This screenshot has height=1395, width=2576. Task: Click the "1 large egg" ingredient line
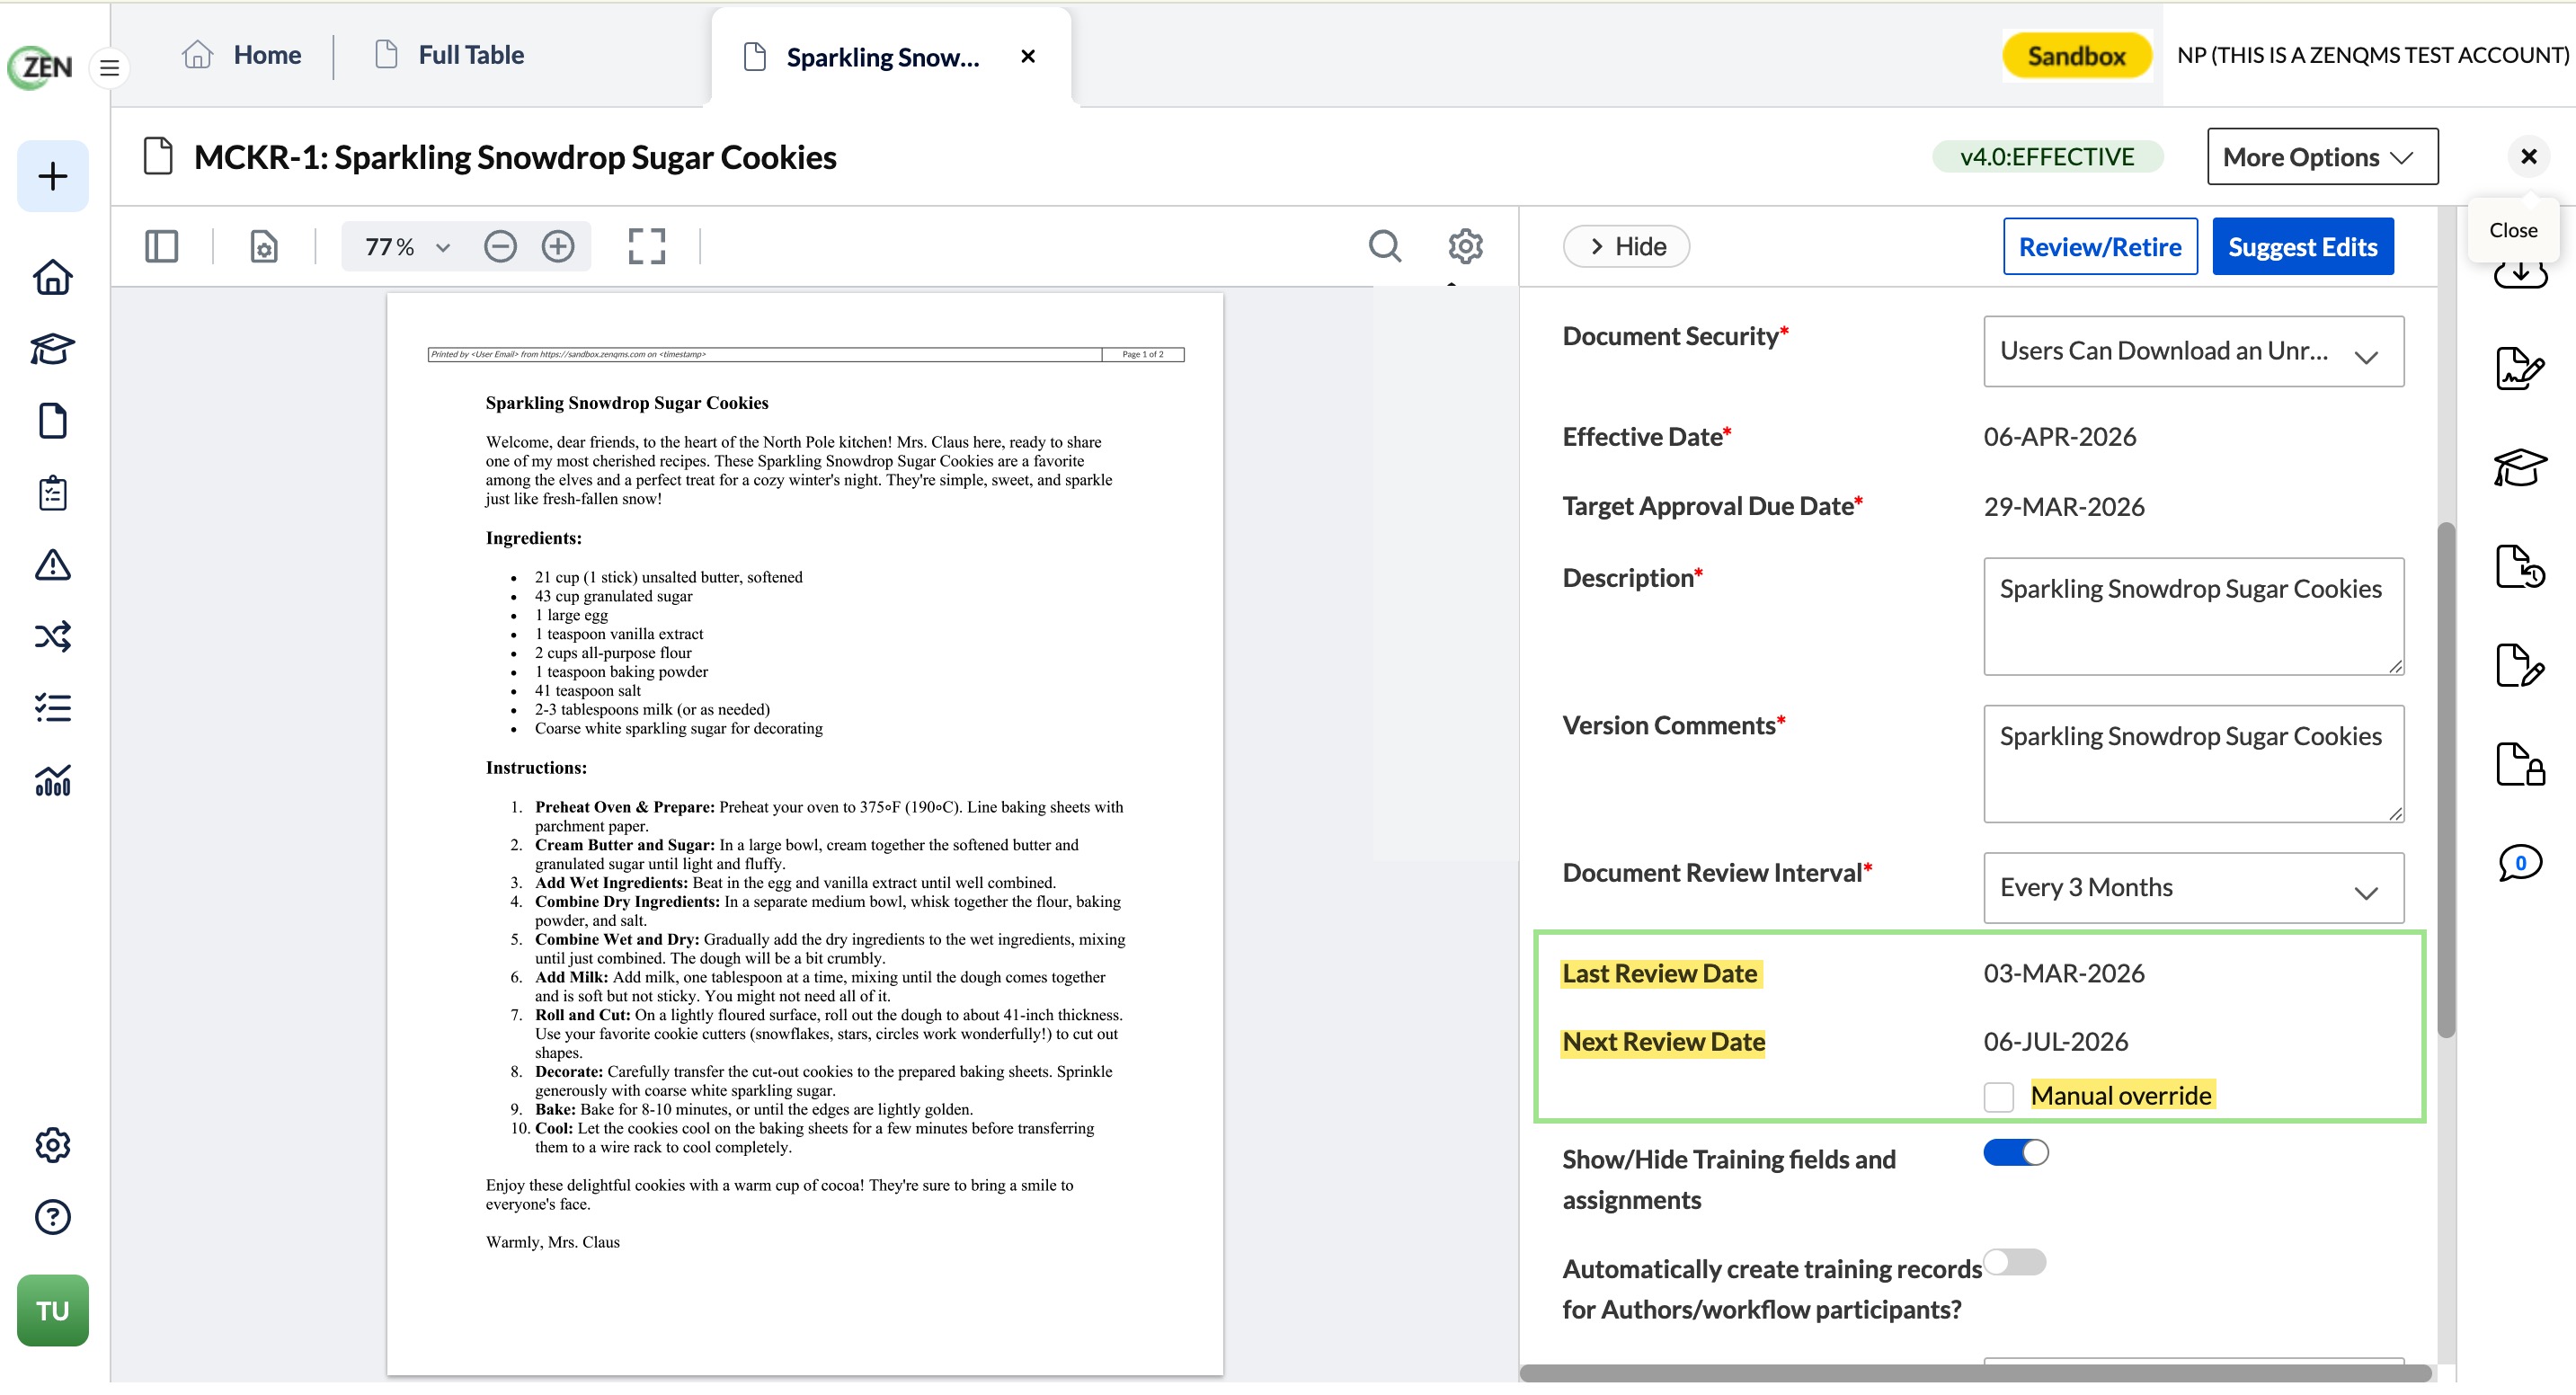[571, 616]
